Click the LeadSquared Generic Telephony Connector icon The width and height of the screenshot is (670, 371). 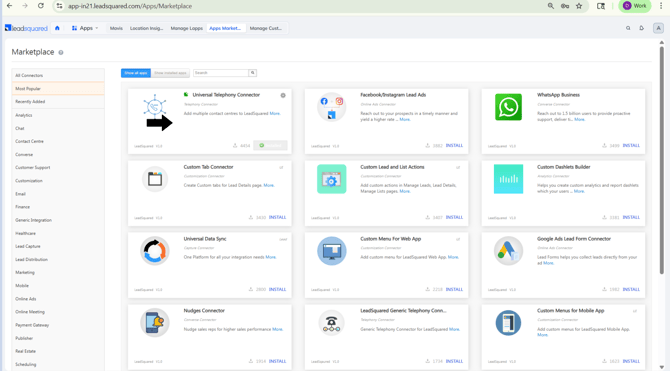point(332,324)
